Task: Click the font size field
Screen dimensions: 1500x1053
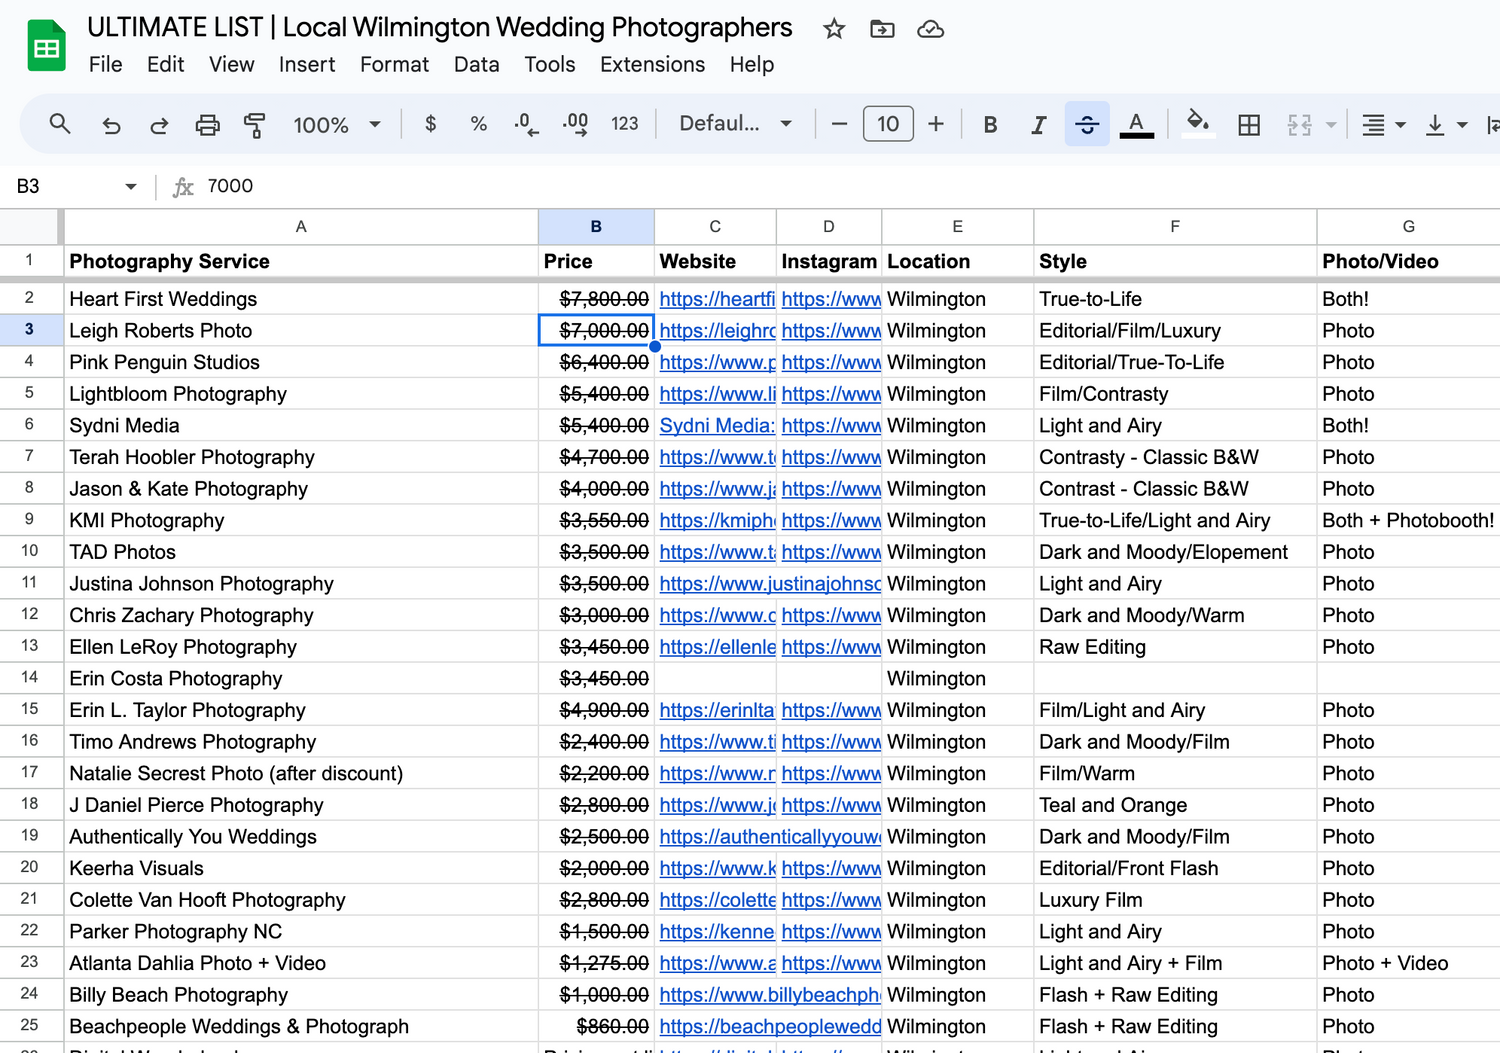Action: [888, 124]
